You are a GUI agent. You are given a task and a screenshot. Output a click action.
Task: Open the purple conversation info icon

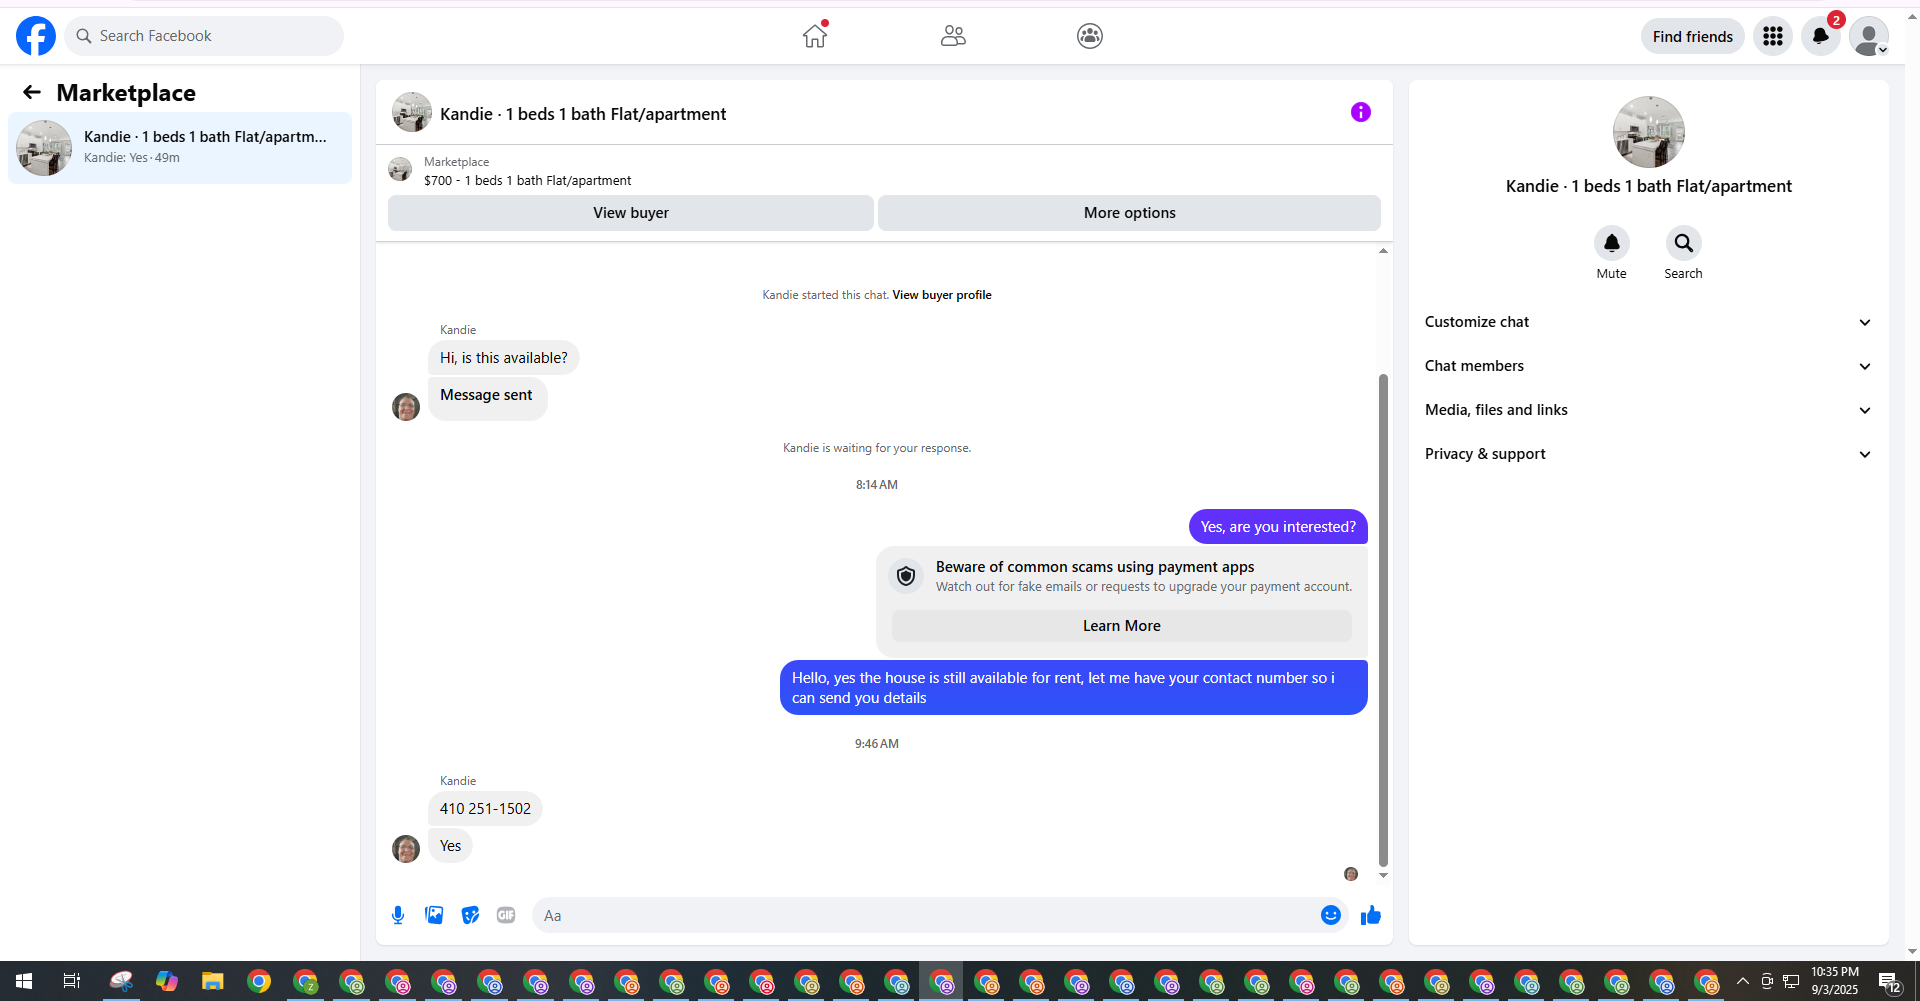point(1361,112)
